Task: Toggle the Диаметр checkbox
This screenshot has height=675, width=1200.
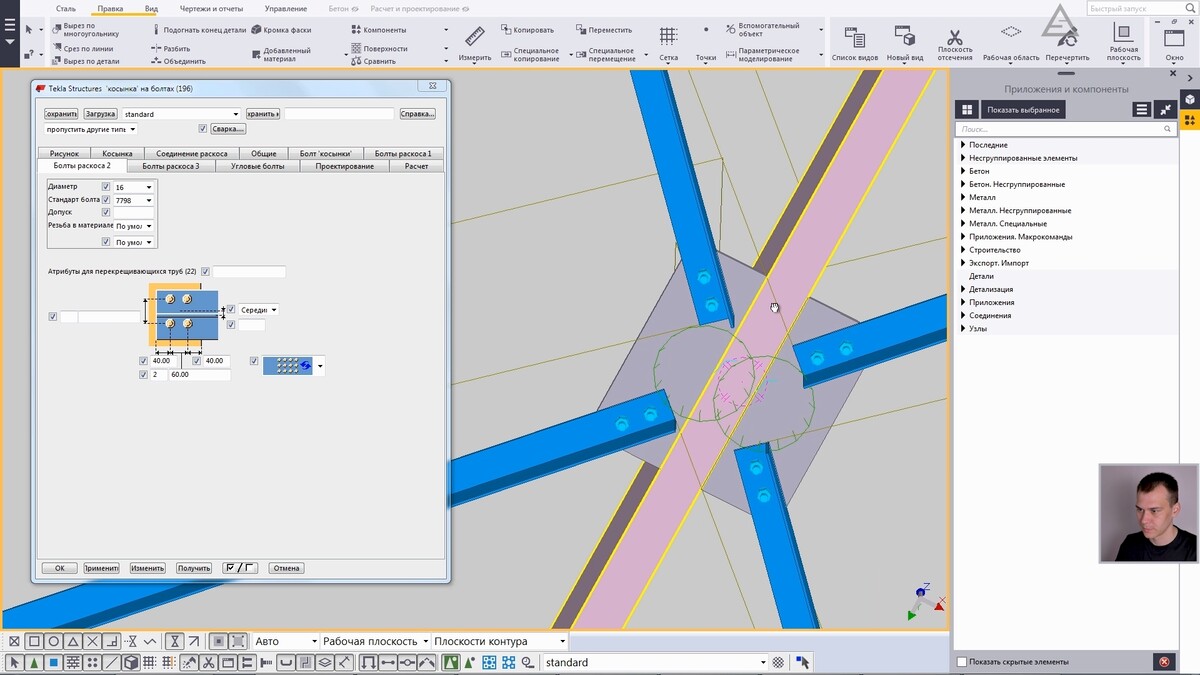Action: click(x=106, y=187)
